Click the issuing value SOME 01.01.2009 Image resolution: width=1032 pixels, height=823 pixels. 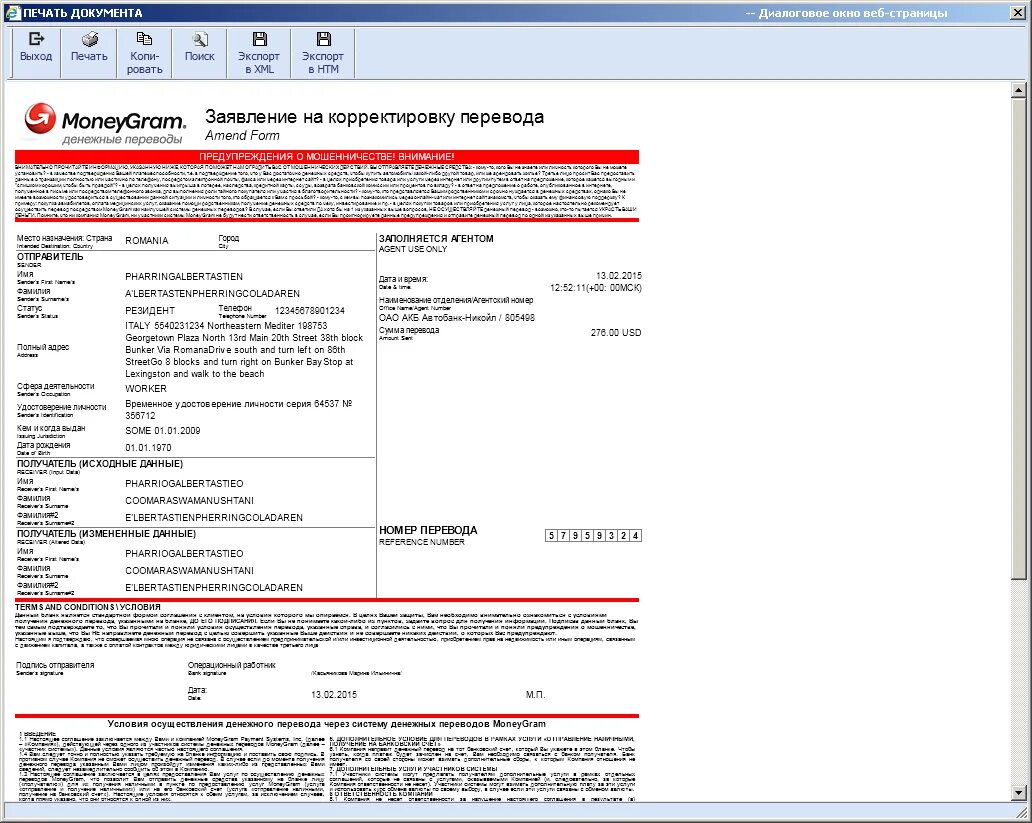(x=163, y=431)
